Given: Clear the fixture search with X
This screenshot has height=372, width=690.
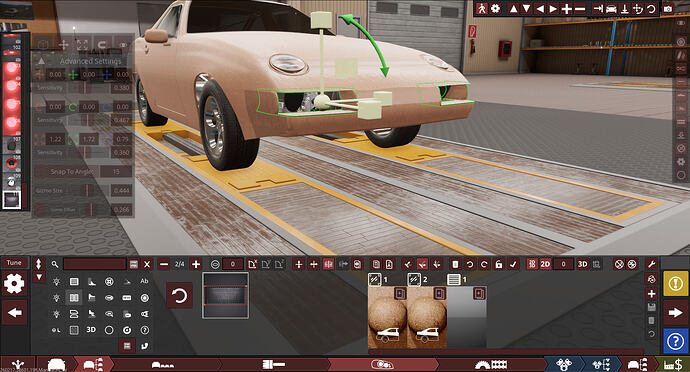Looking at the screenshot, I should [x=147, y=264].
